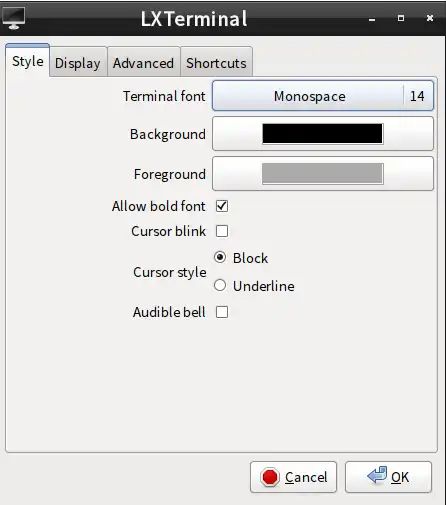Click the font size 14 field
Screen dimensions: 446x505
[417, 96]
